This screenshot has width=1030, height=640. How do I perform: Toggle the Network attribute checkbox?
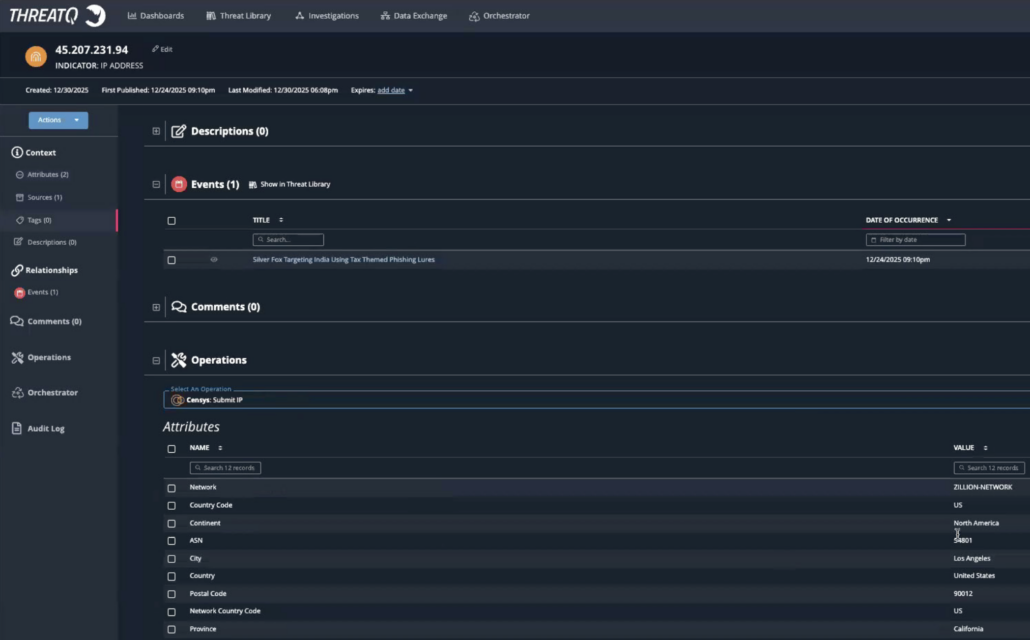click(172, 488)
